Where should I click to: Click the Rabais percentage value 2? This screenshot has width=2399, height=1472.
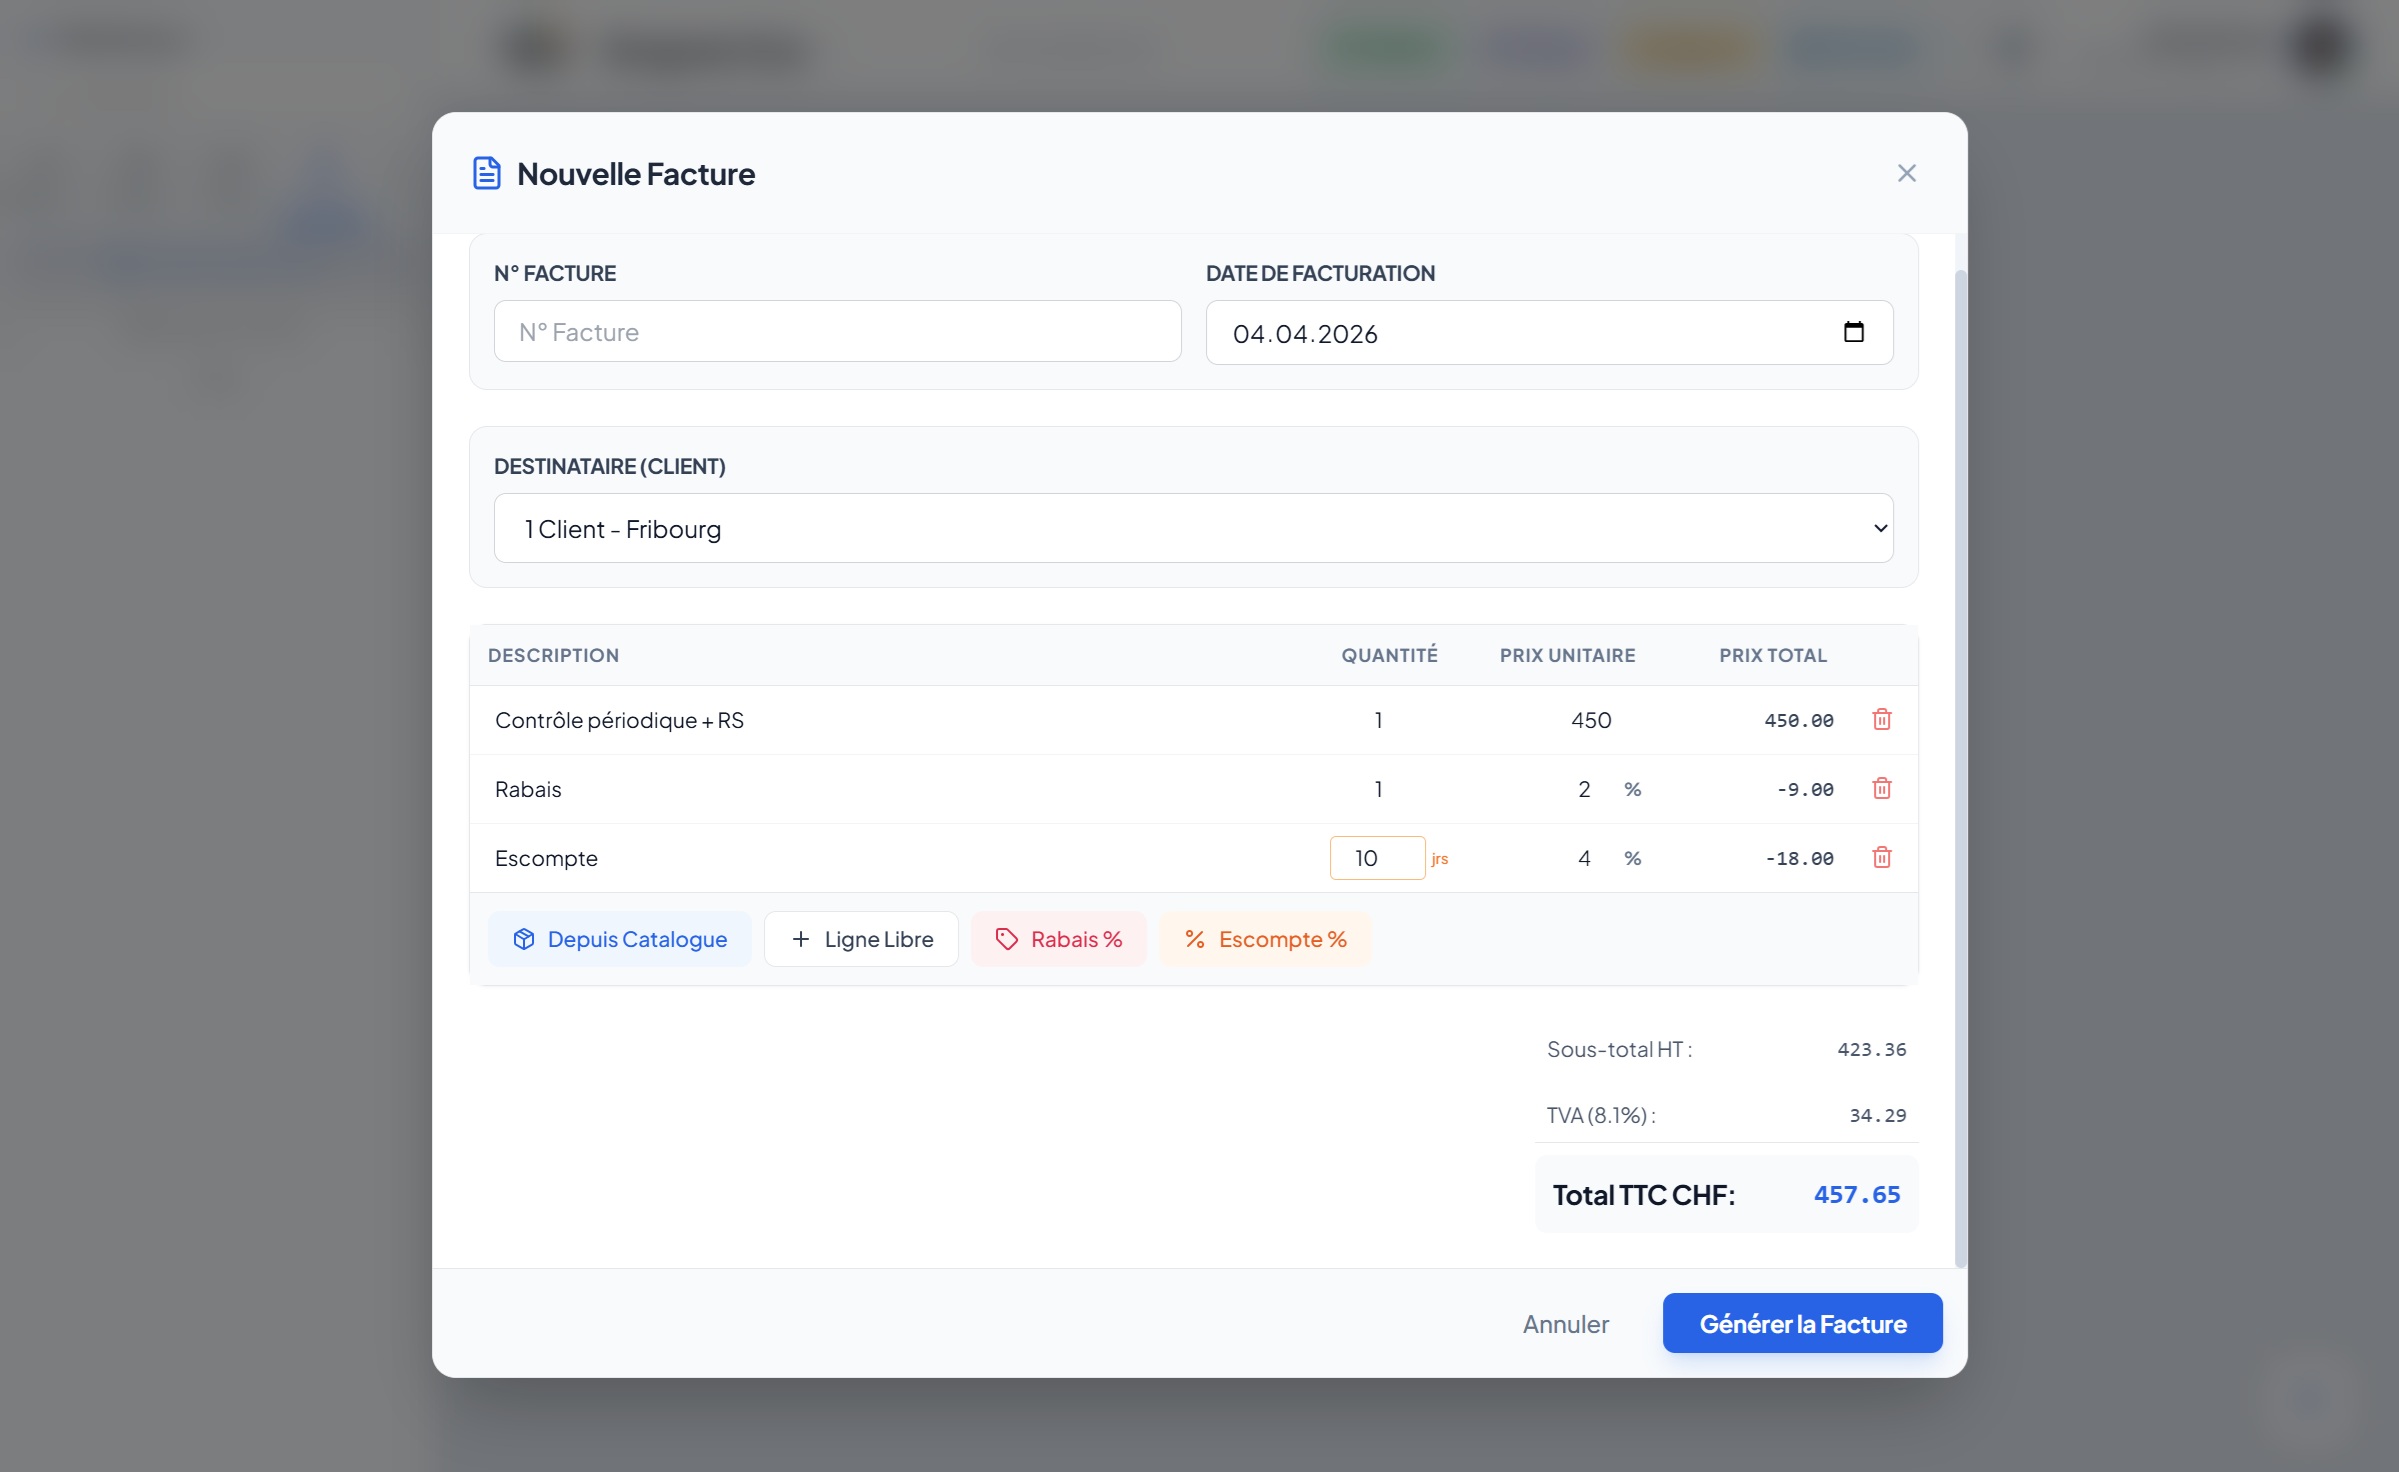(x=1583, y=789)
